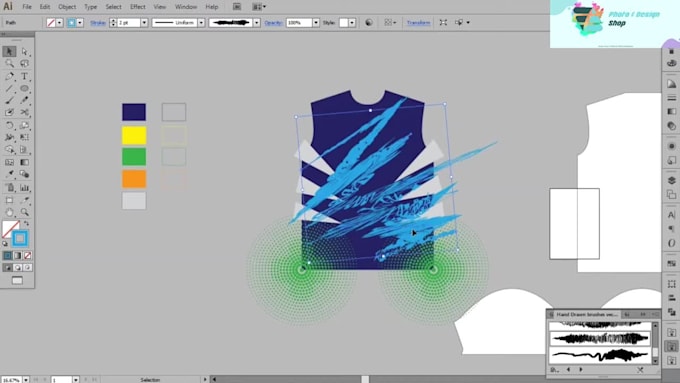
Task: Set paint mode to None
Action: [27, 255]
